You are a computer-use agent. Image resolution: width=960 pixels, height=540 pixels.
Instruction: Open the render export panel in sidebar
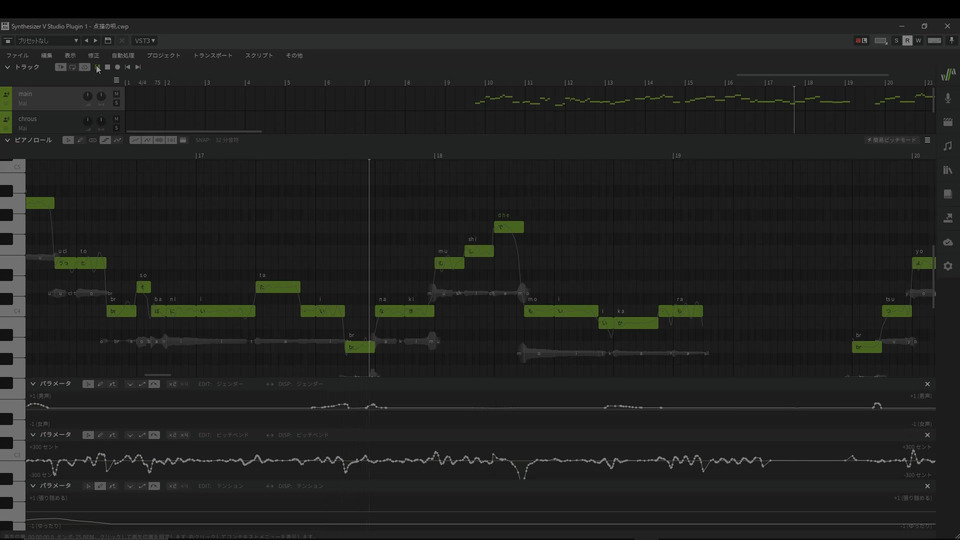(948, 218)
